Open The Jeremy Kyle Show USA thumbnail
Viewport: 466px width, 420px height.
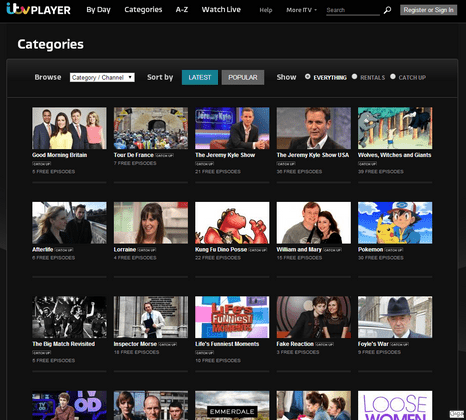click(314, 128)
